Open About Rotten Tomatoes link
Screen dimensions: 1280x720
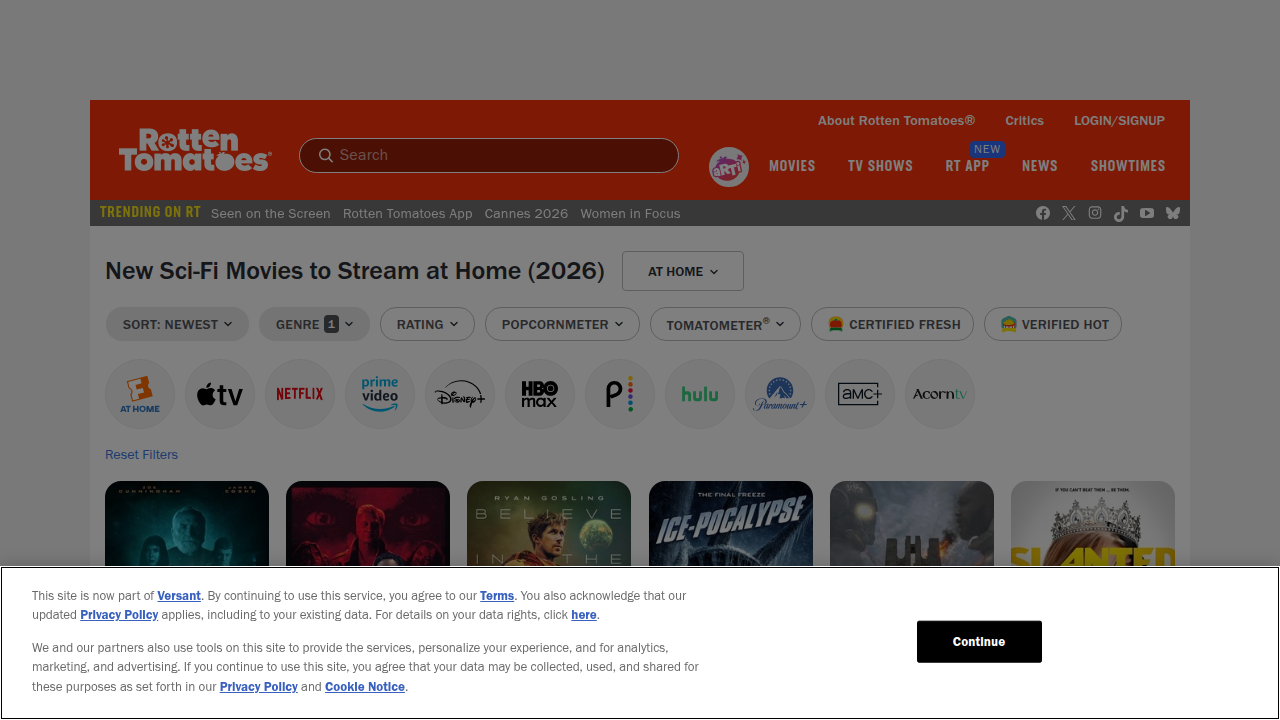(896, 121)
